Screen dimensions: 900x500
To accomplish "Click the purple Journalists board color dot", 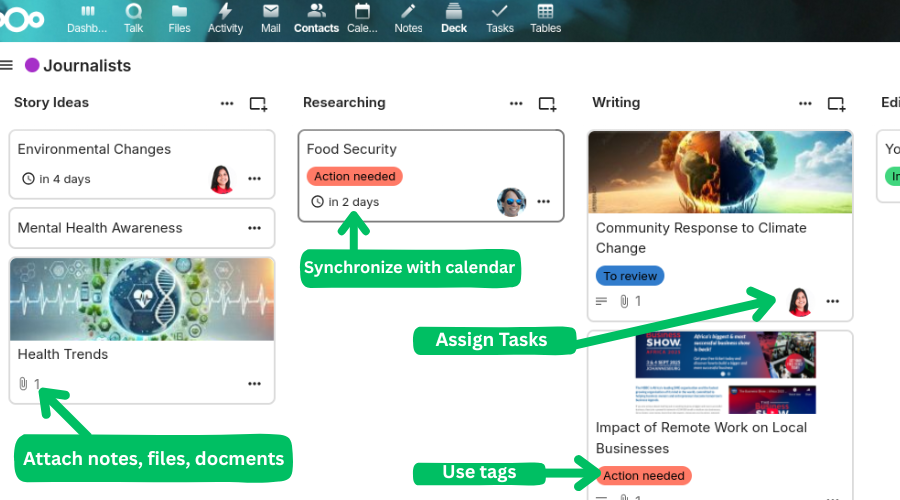I will [x=32, y=65].
